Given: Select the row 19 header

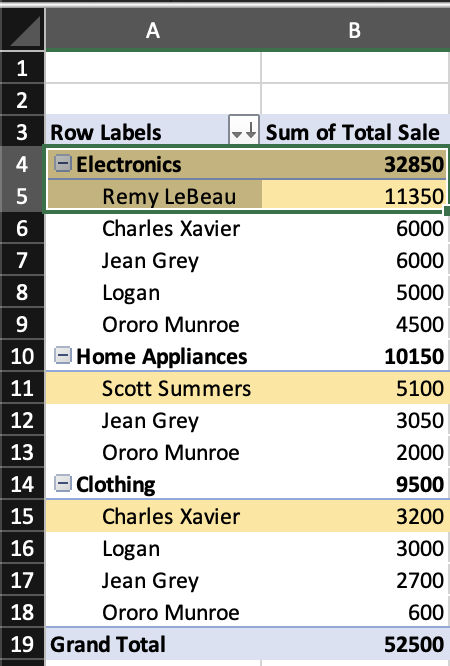Looking at the screenshot, I should [22, 644].
